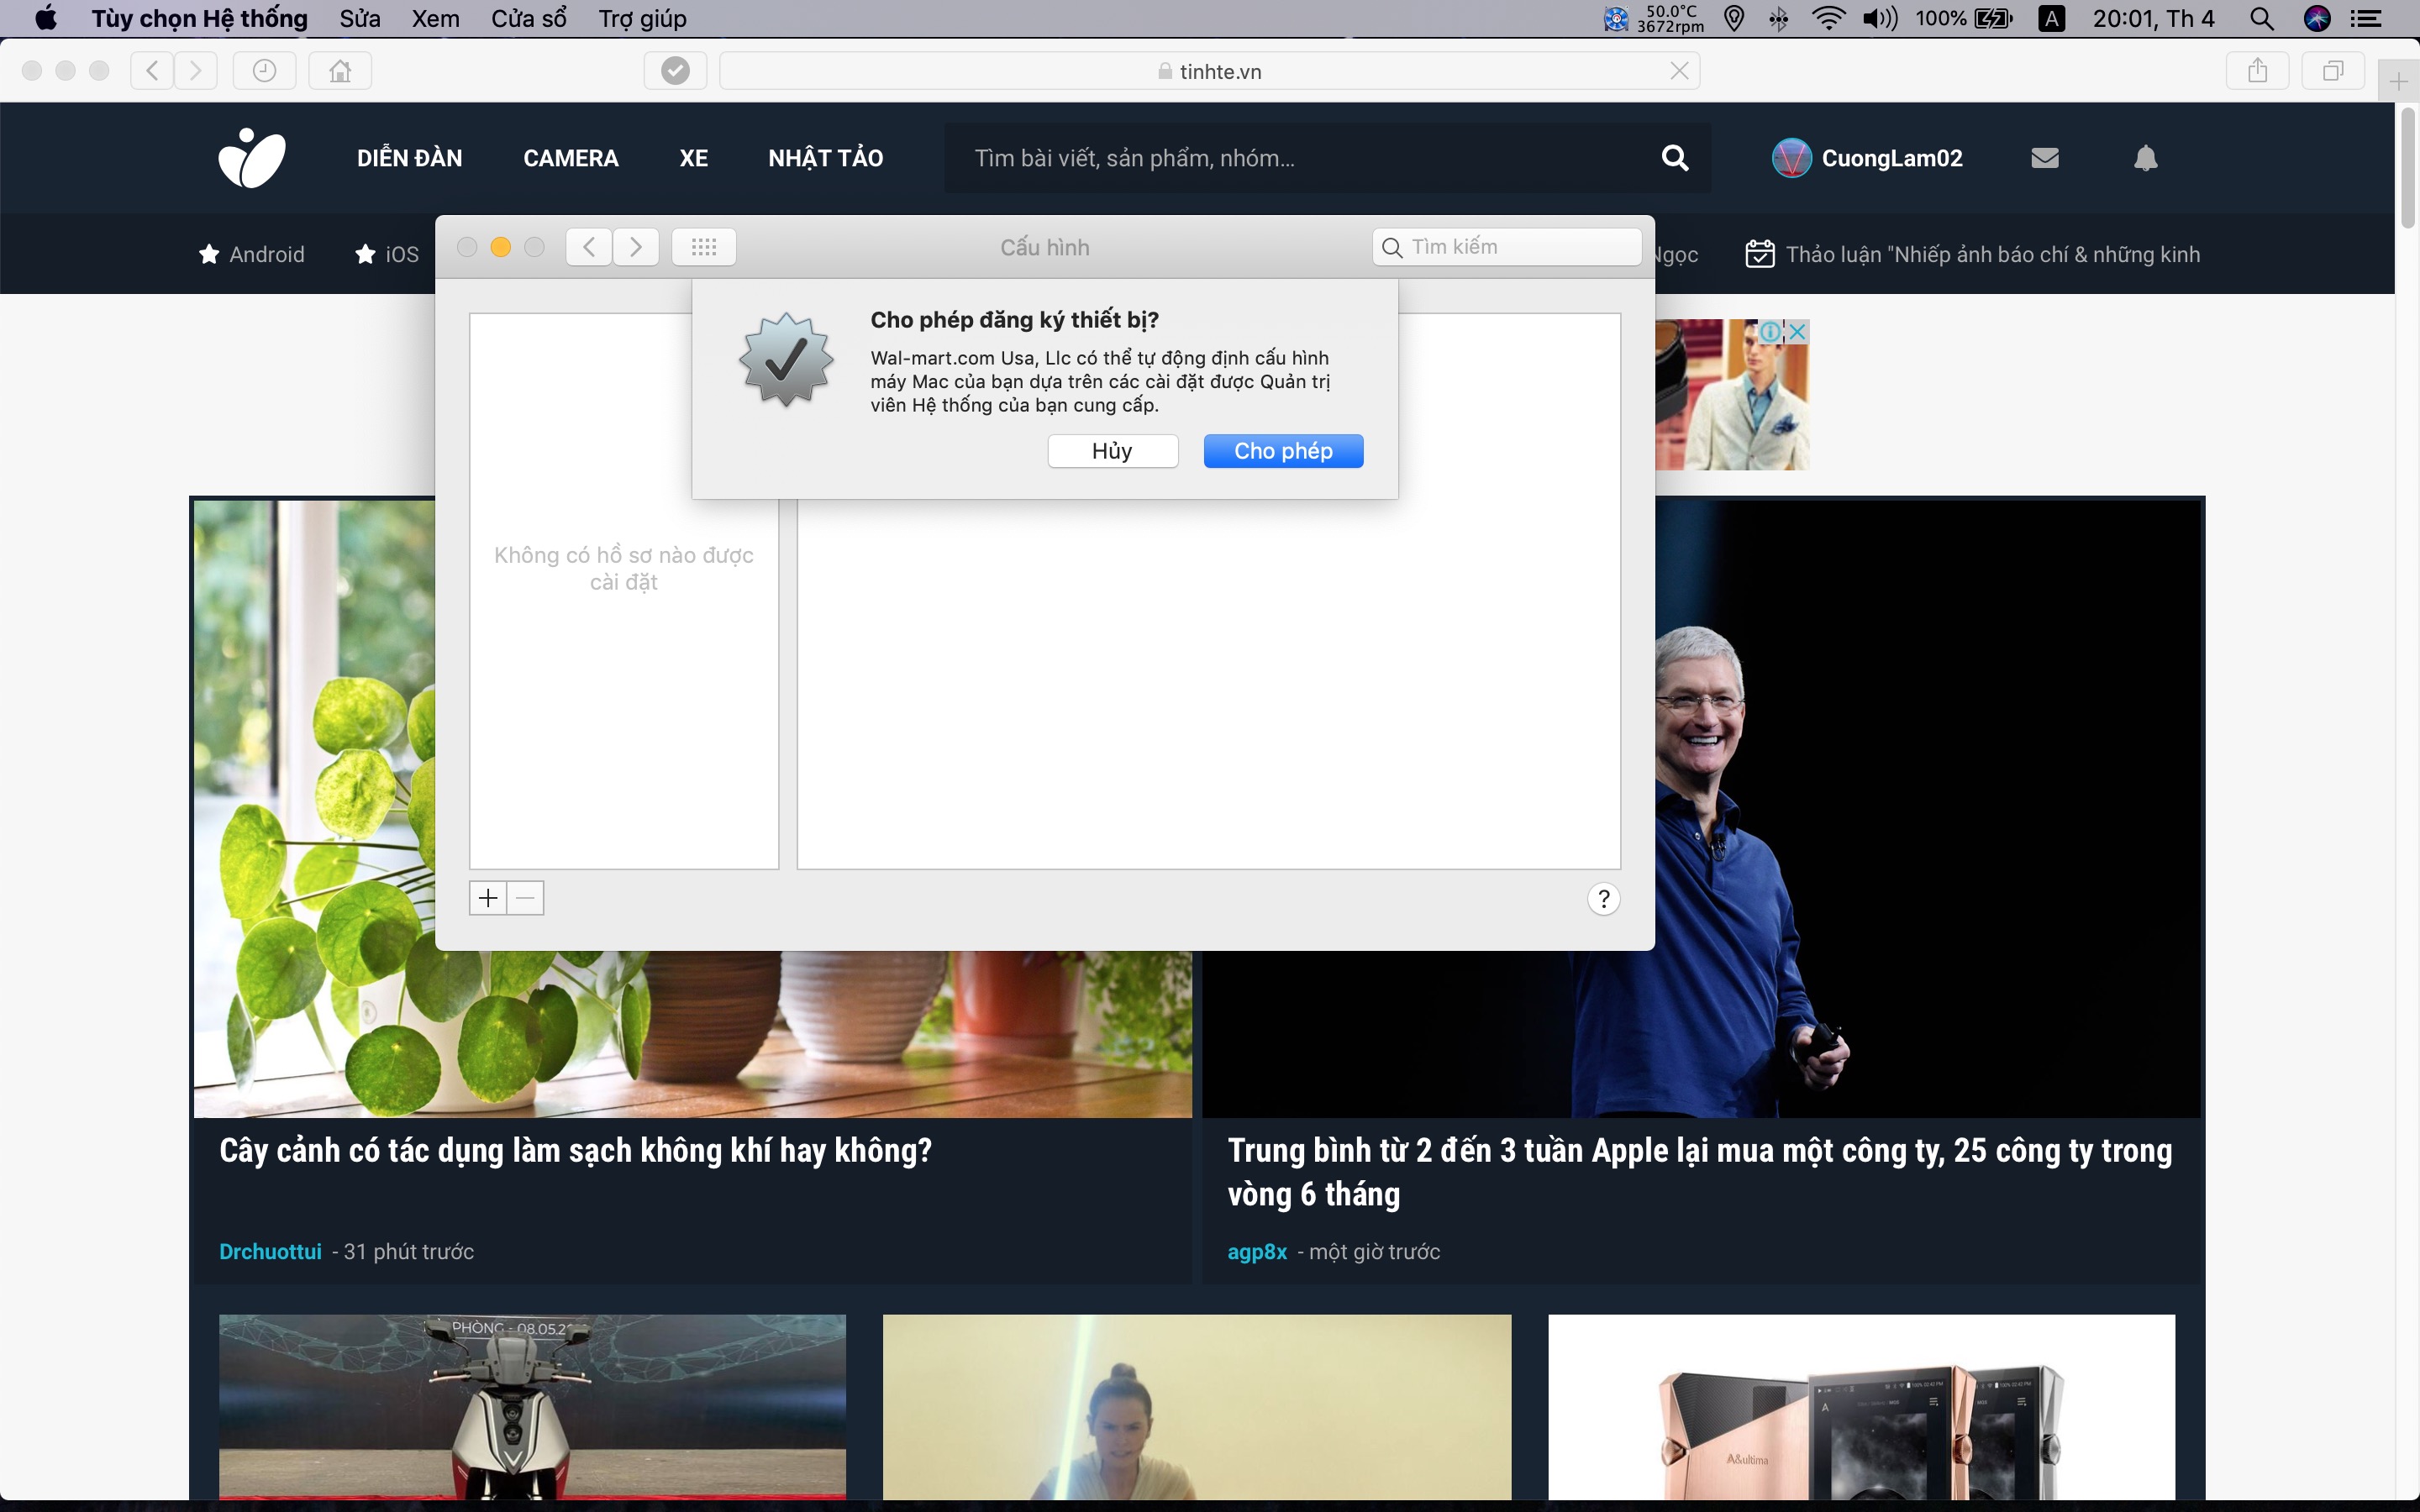Click the search magnifier icon on Tinhte
The image size is (2420, 1512).
1675,158
